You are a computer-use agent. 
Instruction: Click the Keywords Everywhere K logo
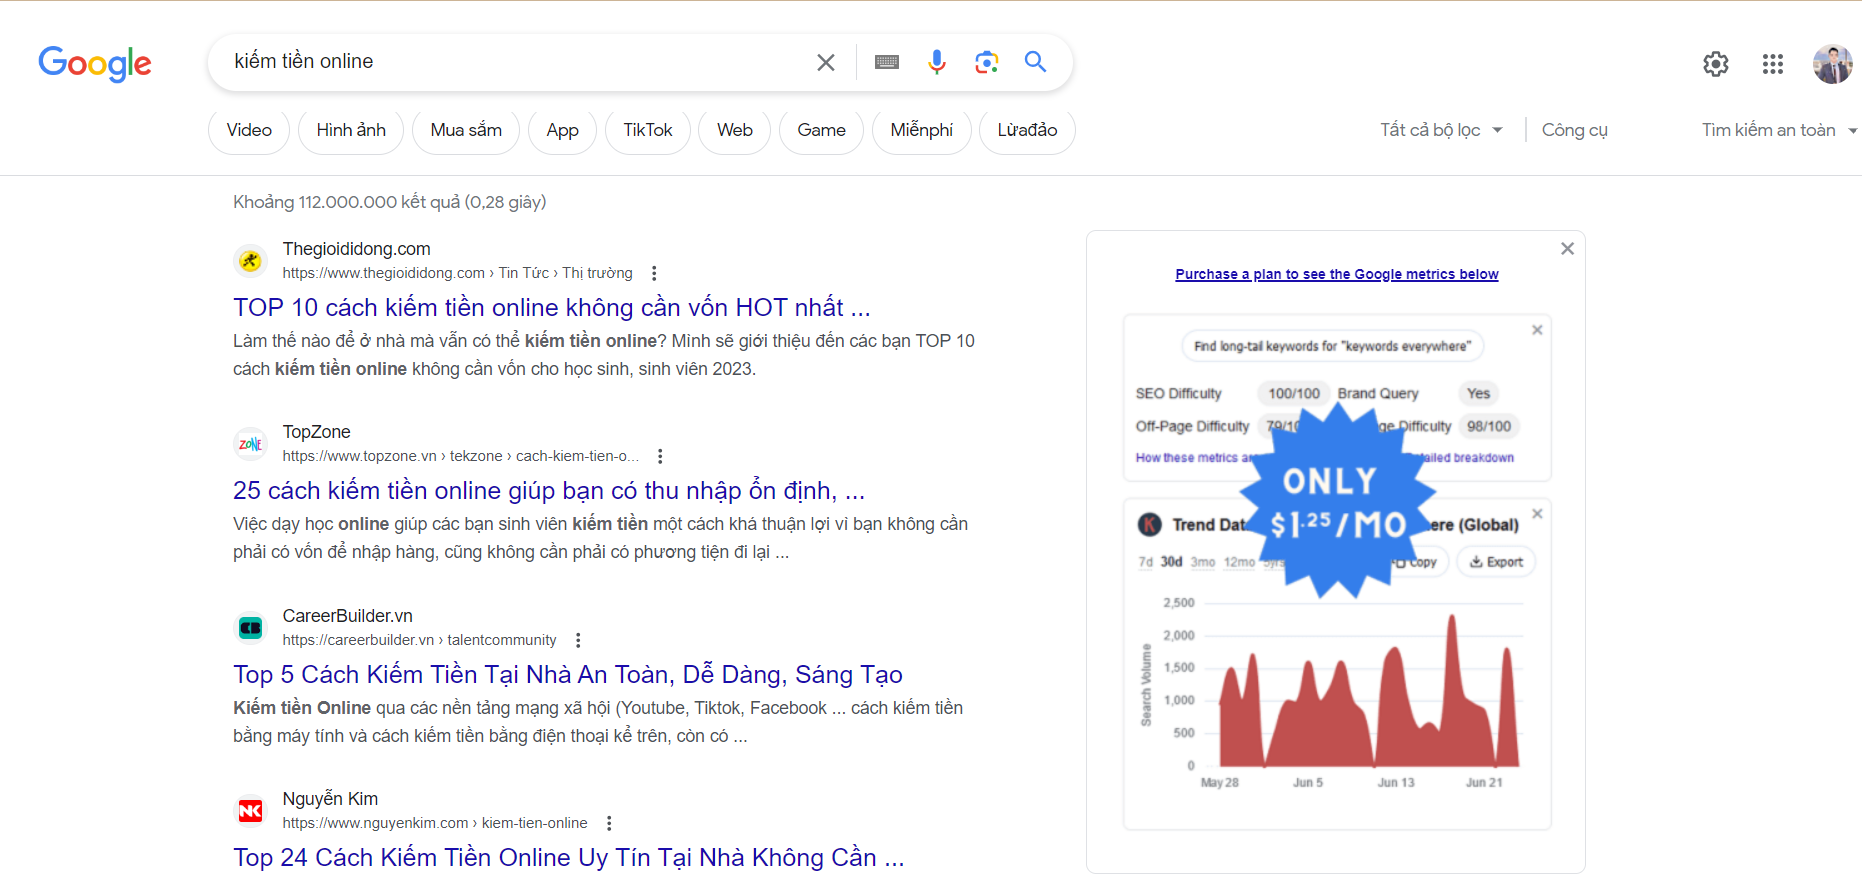tap(1150, 524)
